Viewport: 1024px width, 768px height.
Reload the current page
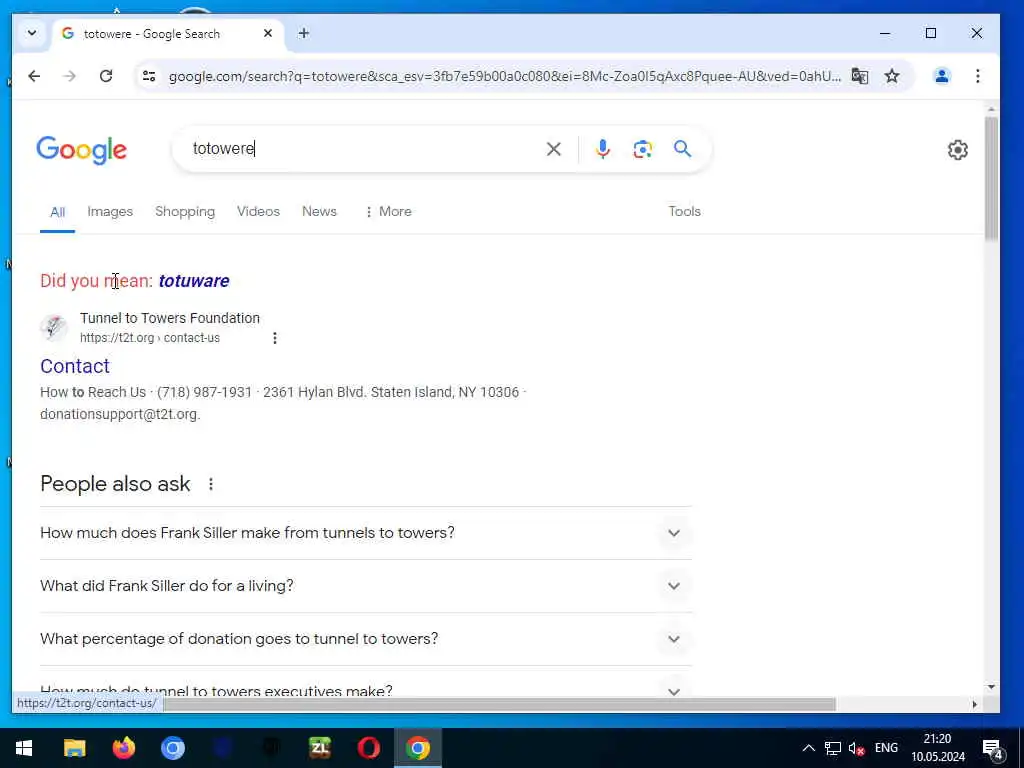click(106, 76)
